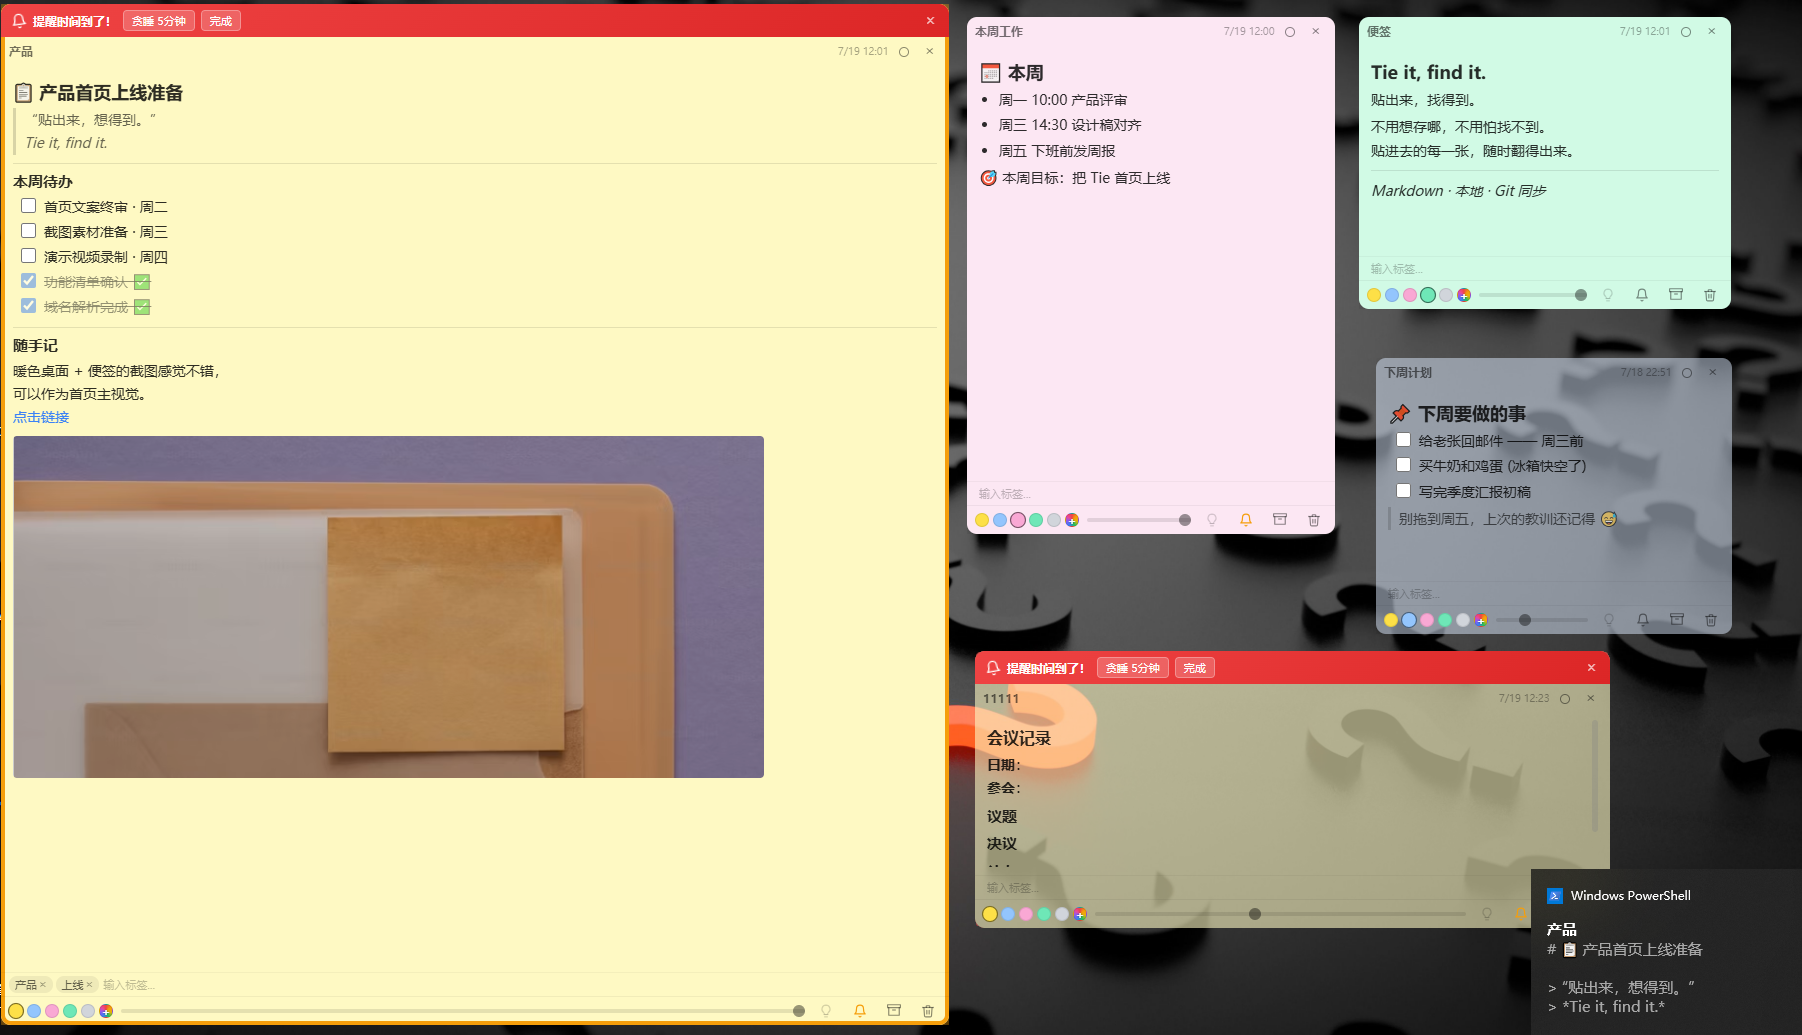Image resolution: width=1802 pixels, height=1035 pixels.
Task: Click the pin circle on 便签 note header
Action: click(1686, 32)
